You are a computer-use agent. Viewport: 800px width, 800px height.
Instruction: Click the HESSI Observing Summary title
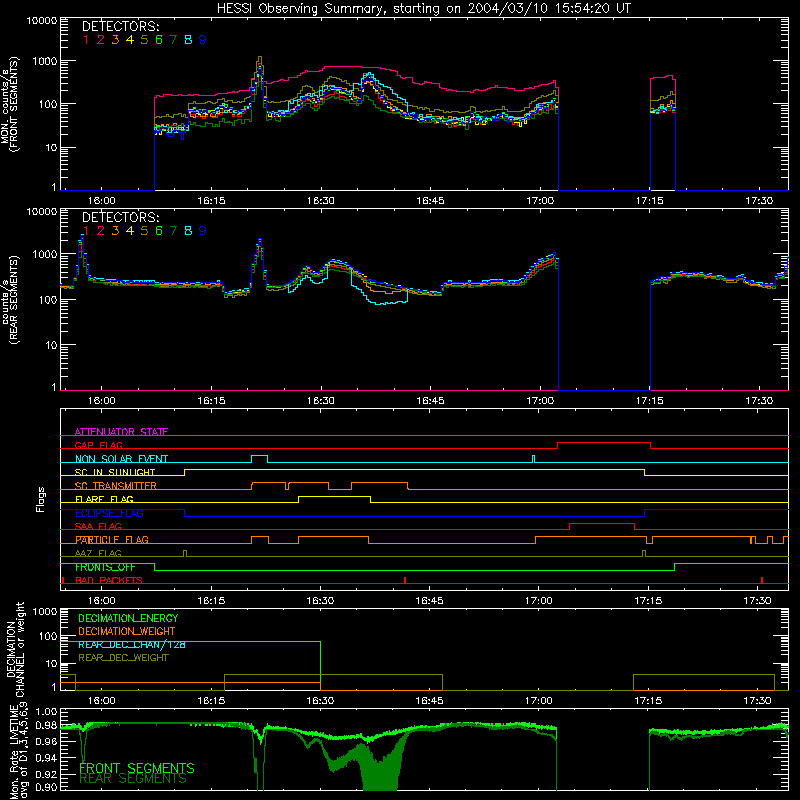coord(424,8)
